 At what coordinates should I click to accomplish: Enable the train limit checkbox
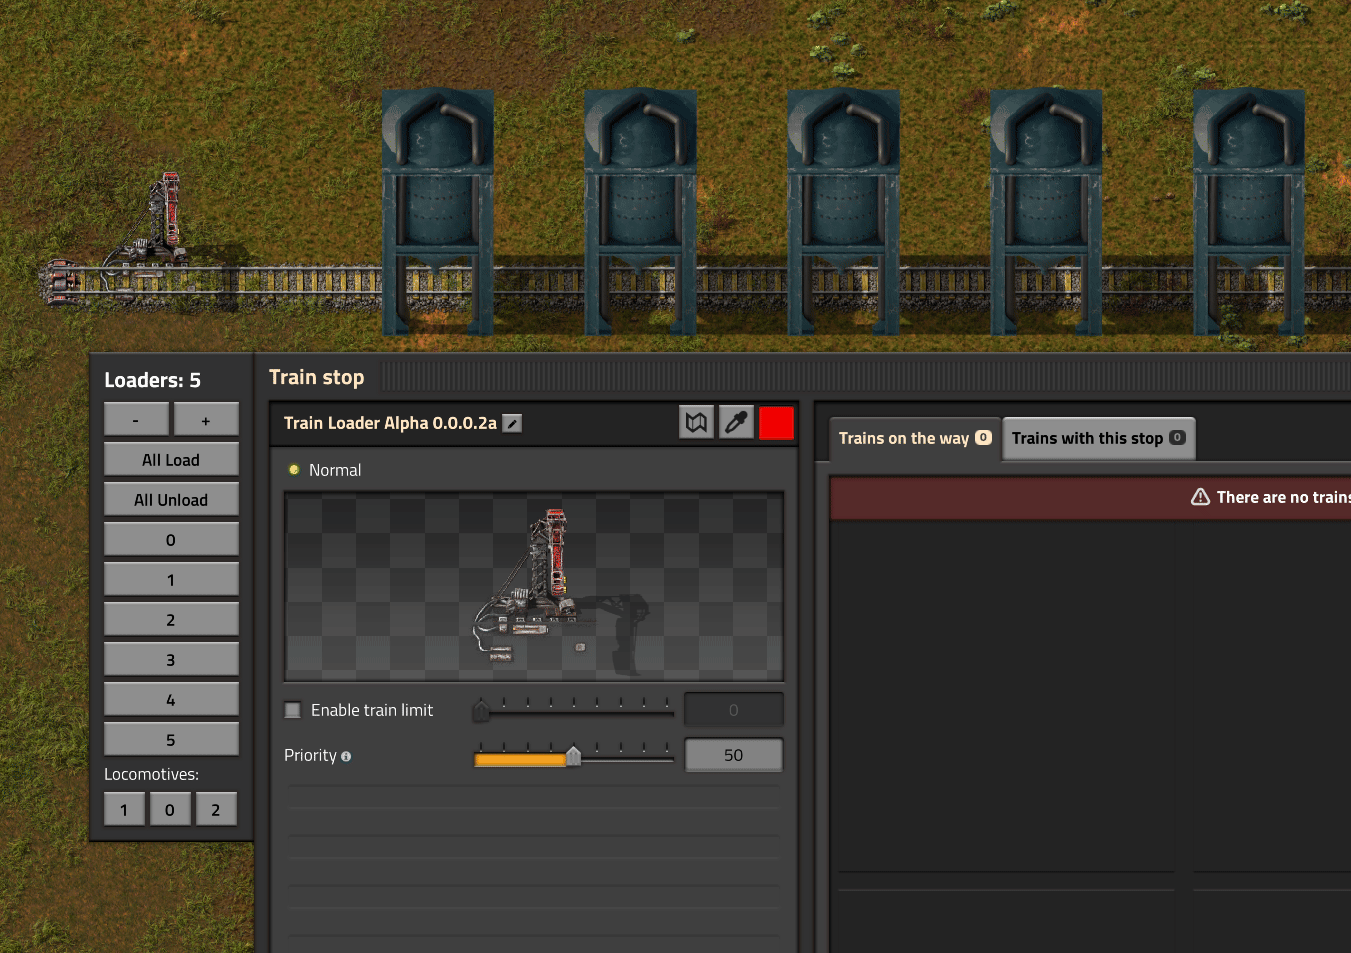click(x=293, y=710)
